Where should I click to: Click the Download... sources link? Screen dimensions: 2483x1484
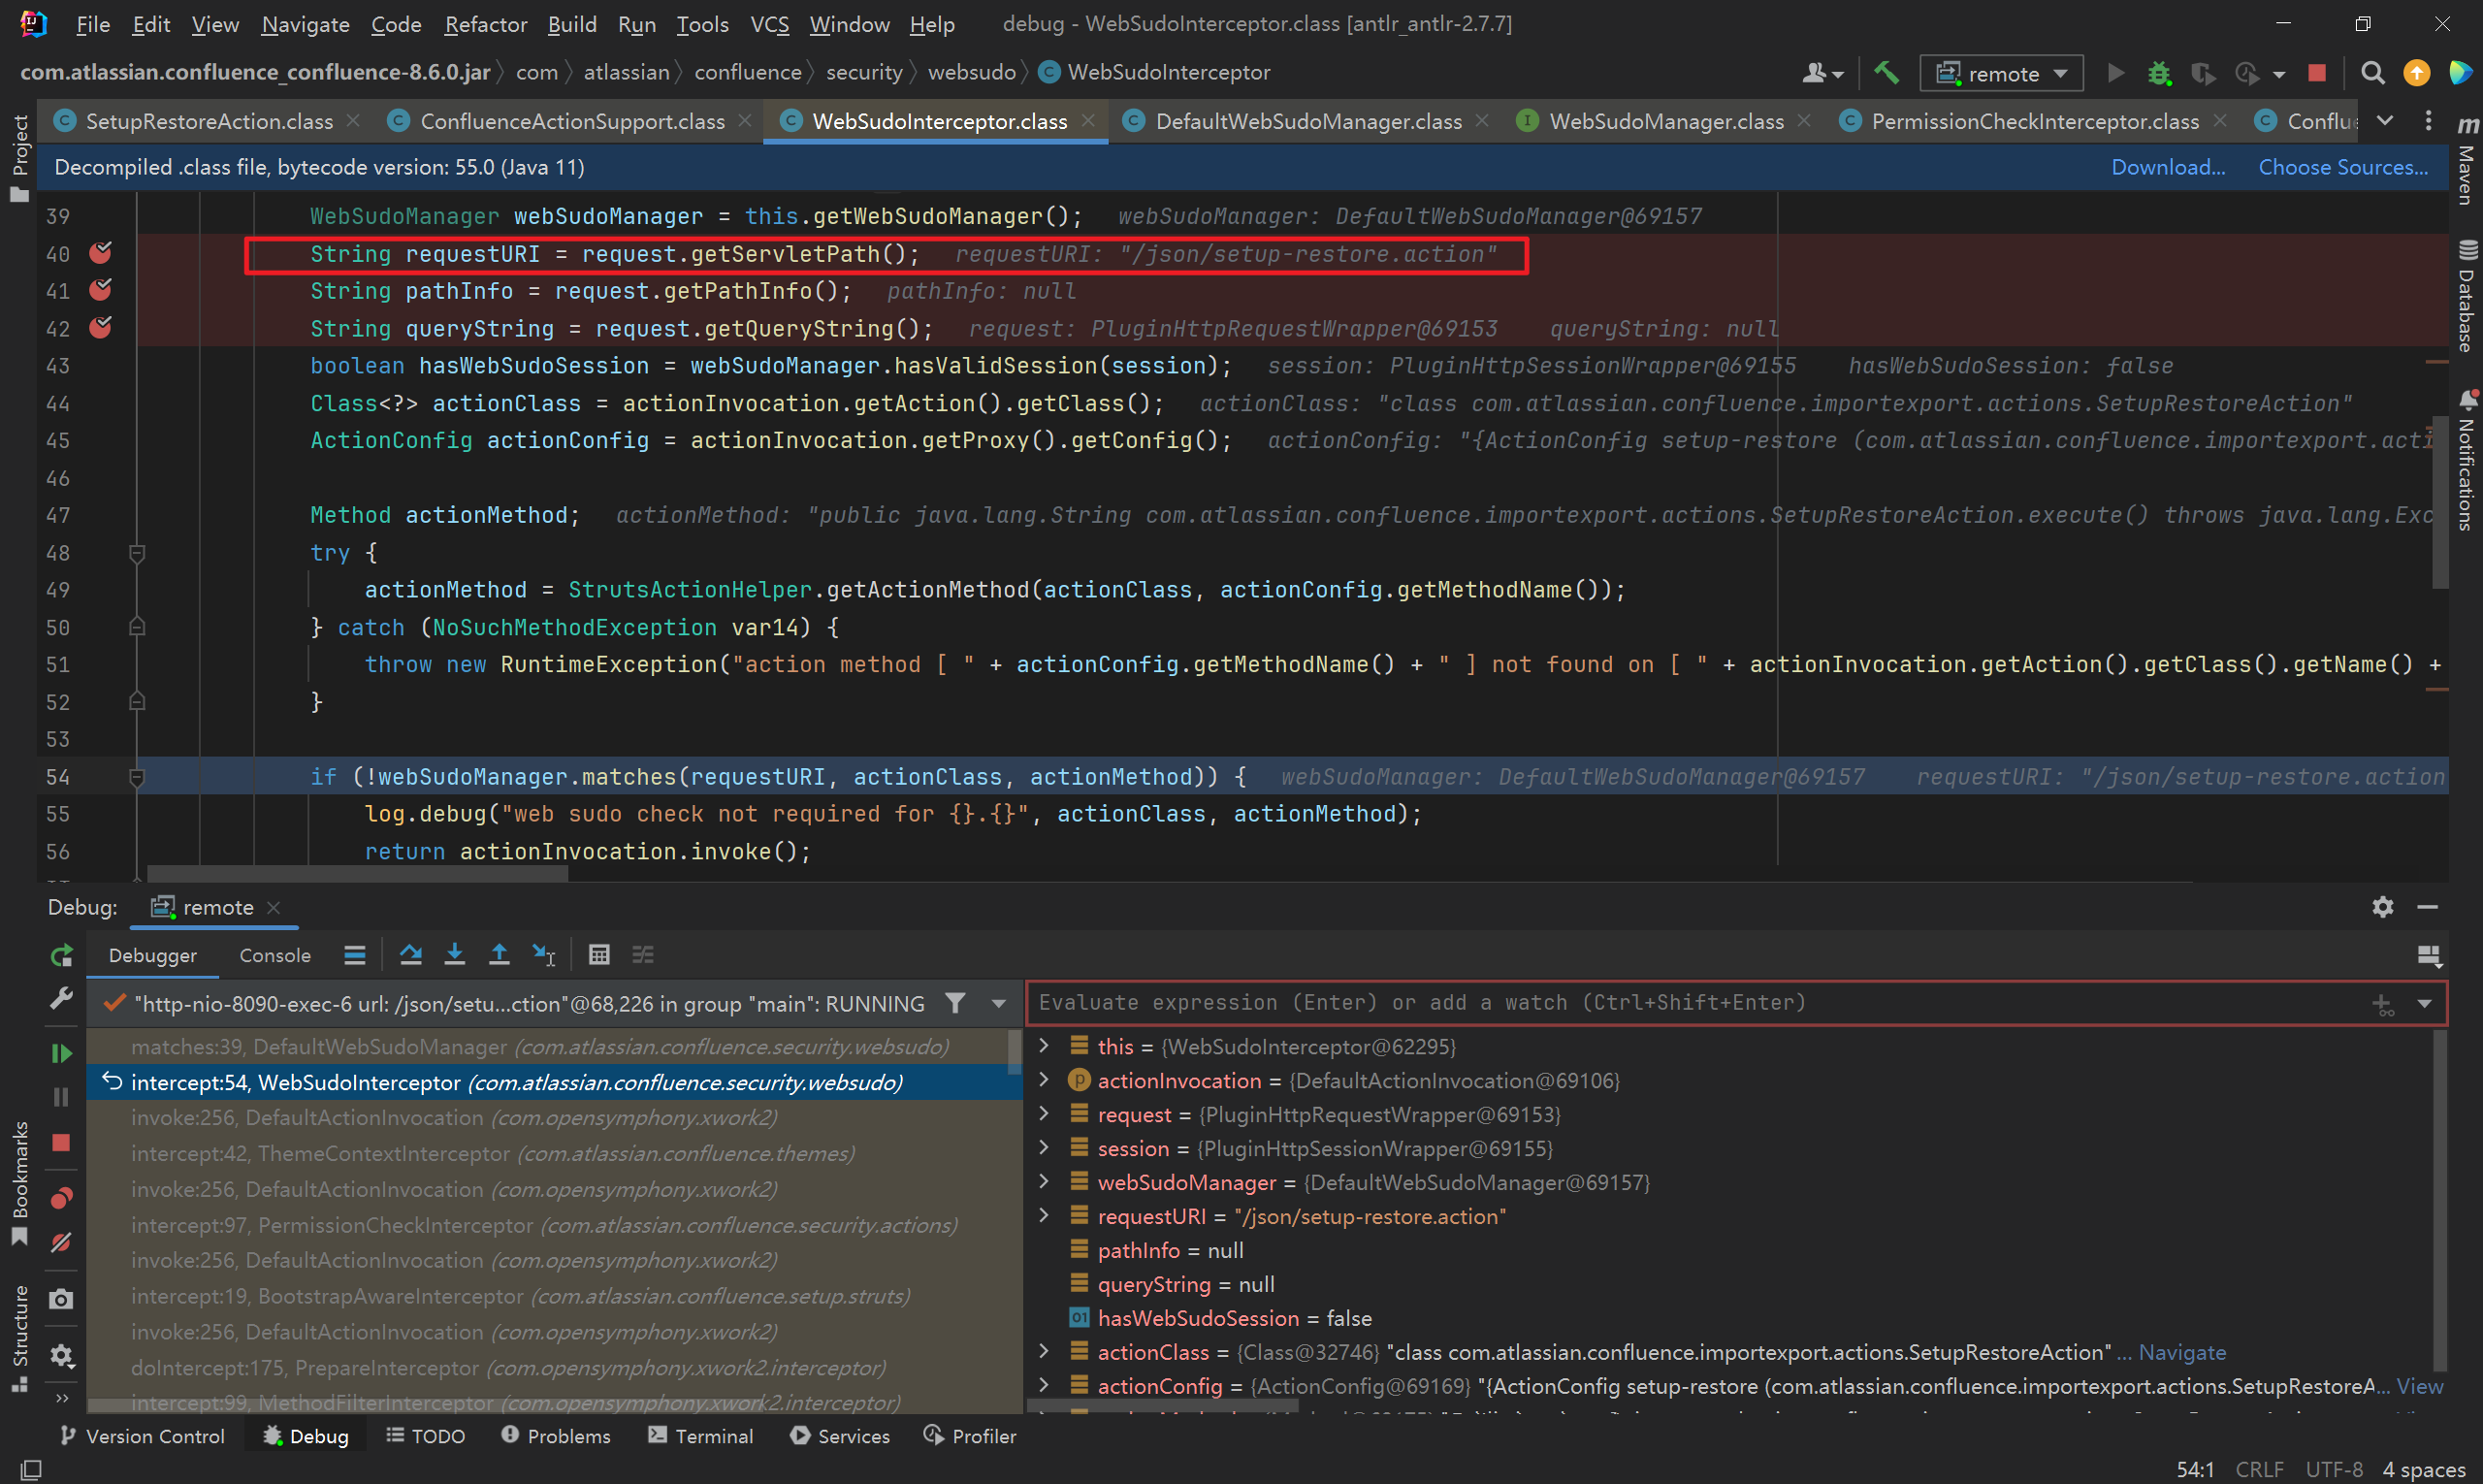pyautogui.click(x=2167, y=167)
